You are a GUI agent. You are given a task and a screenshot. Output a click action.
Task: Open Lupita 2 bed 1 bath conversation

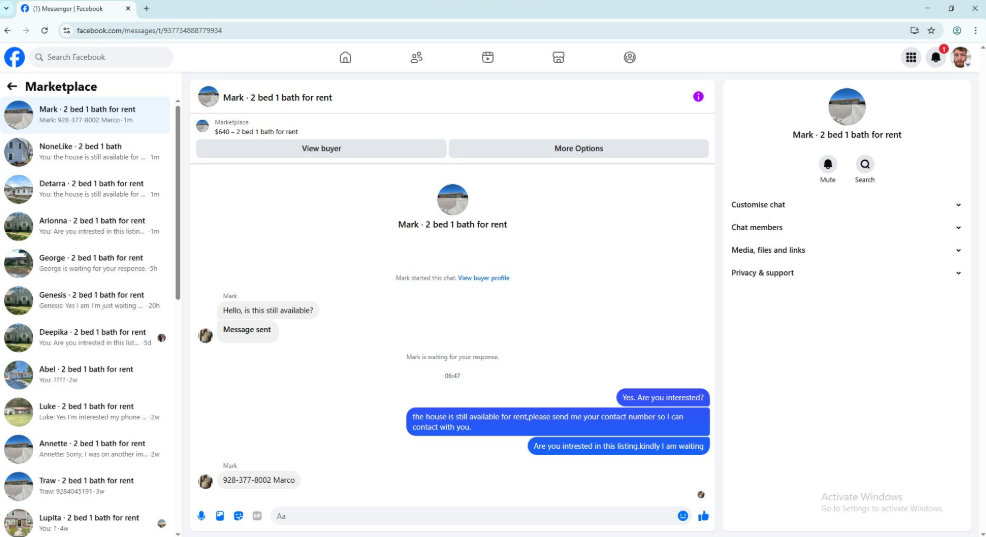pyautogui.click(x=85, y=522)
